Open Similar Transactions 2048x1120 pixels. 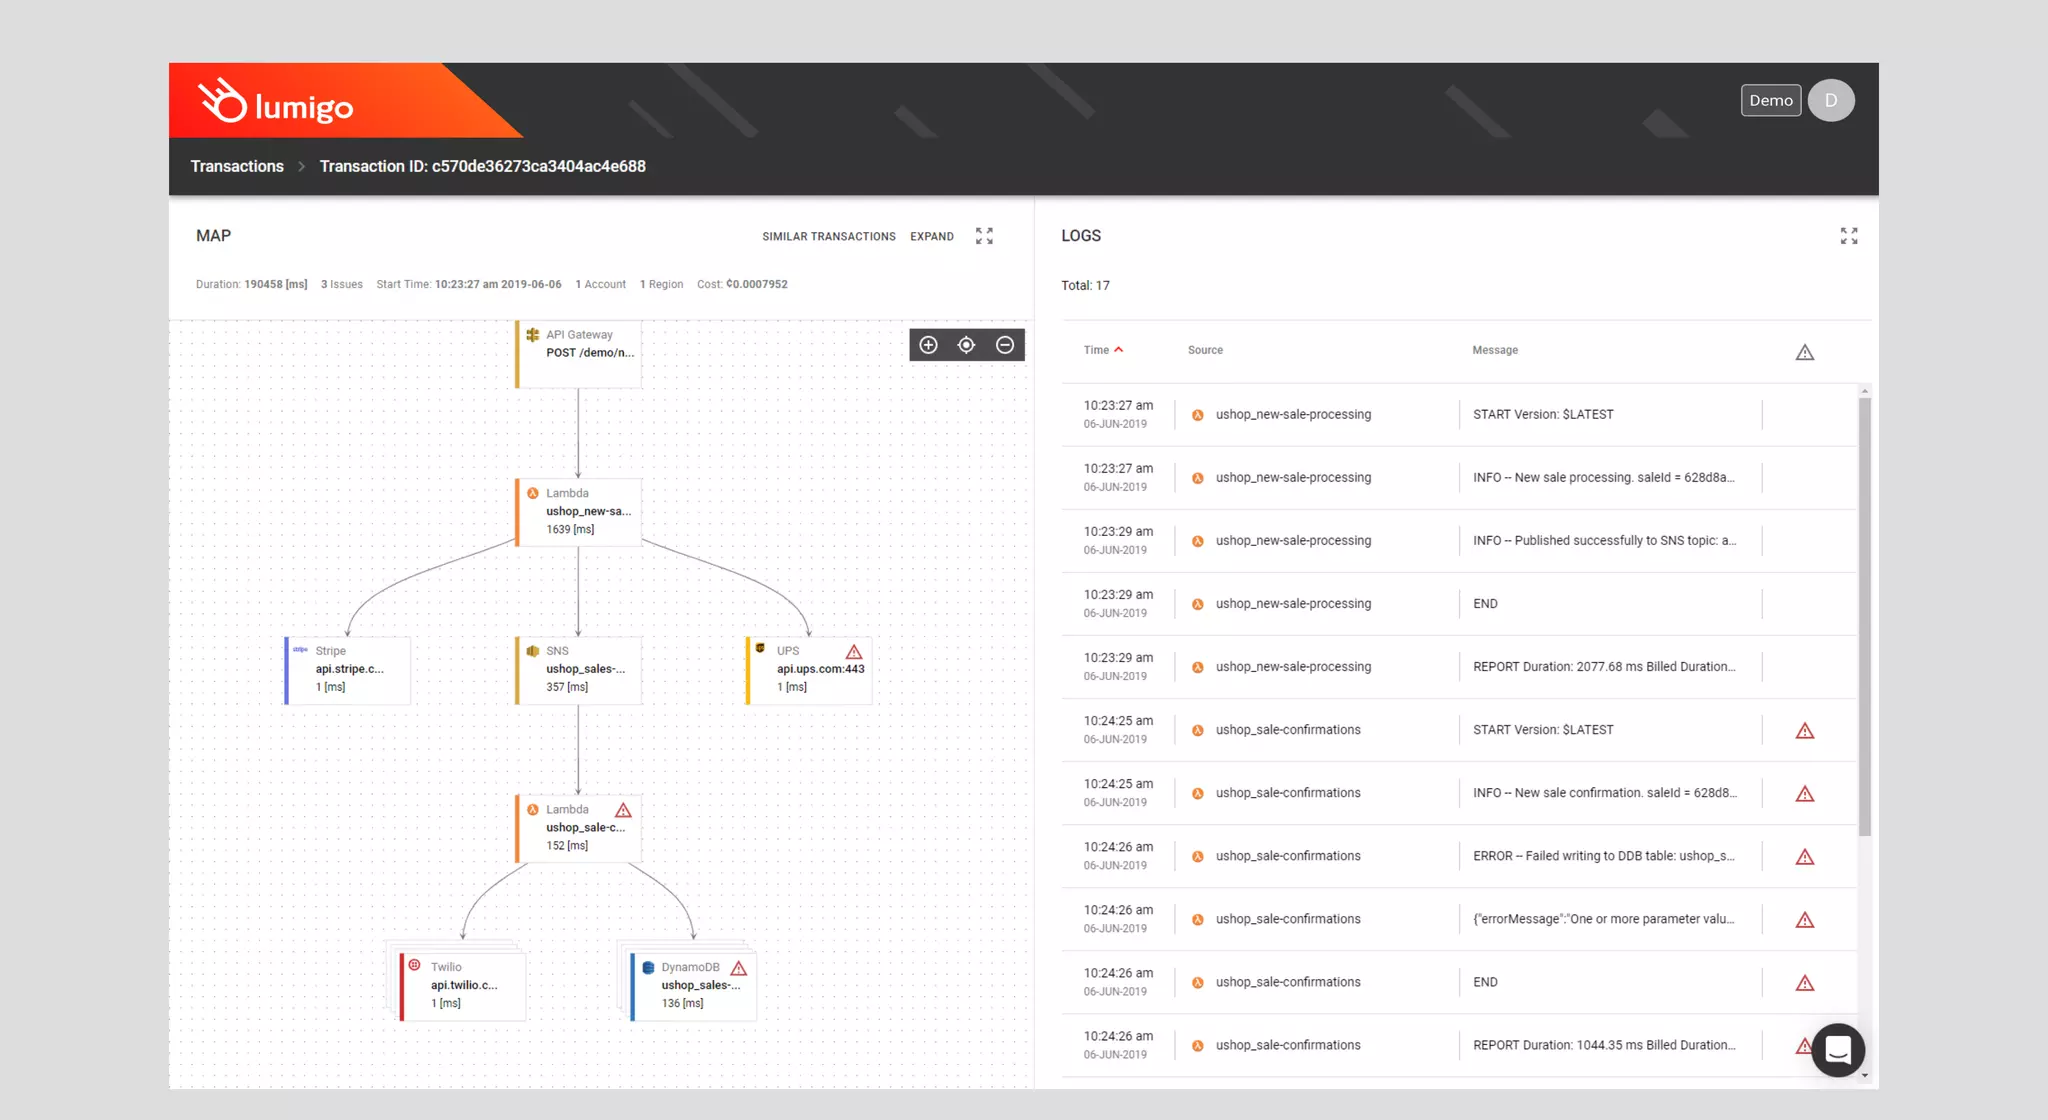pos(828,237)
